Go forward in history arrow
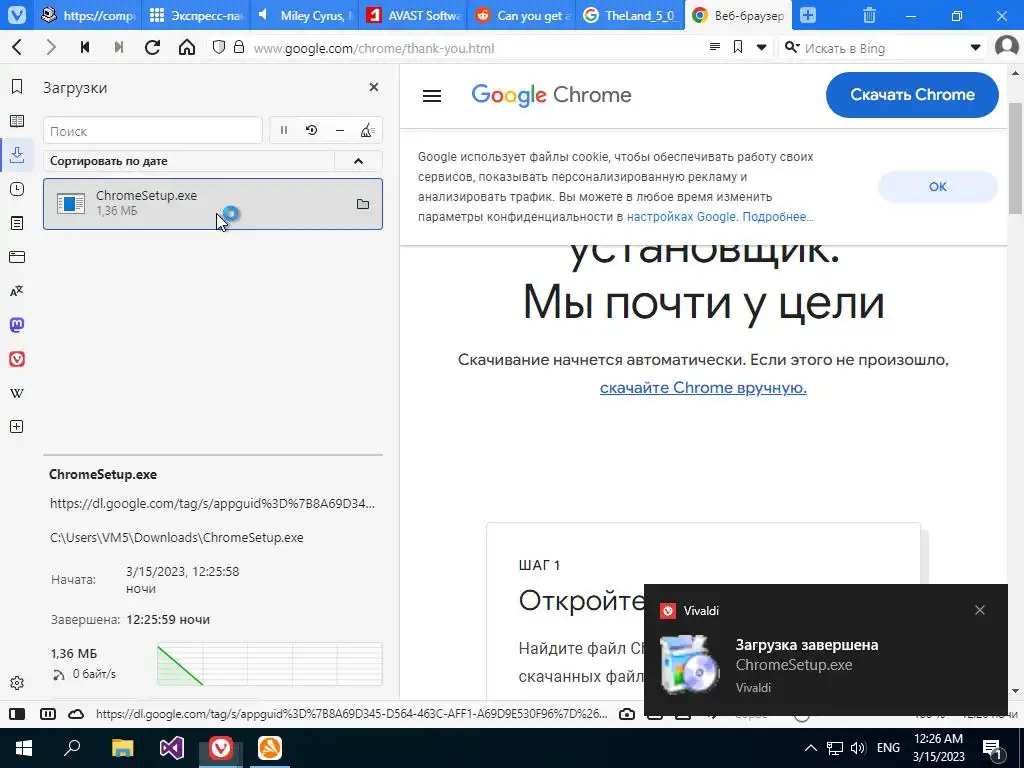 pyautogui.click(x=51, y=47)
